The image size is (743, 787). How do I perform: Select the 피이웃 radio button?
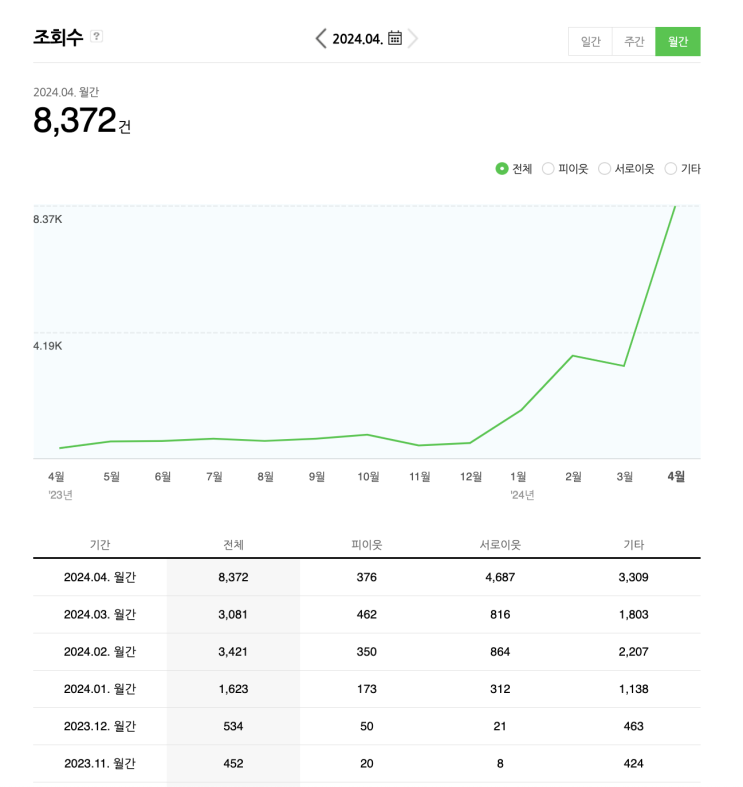point(548,169)
